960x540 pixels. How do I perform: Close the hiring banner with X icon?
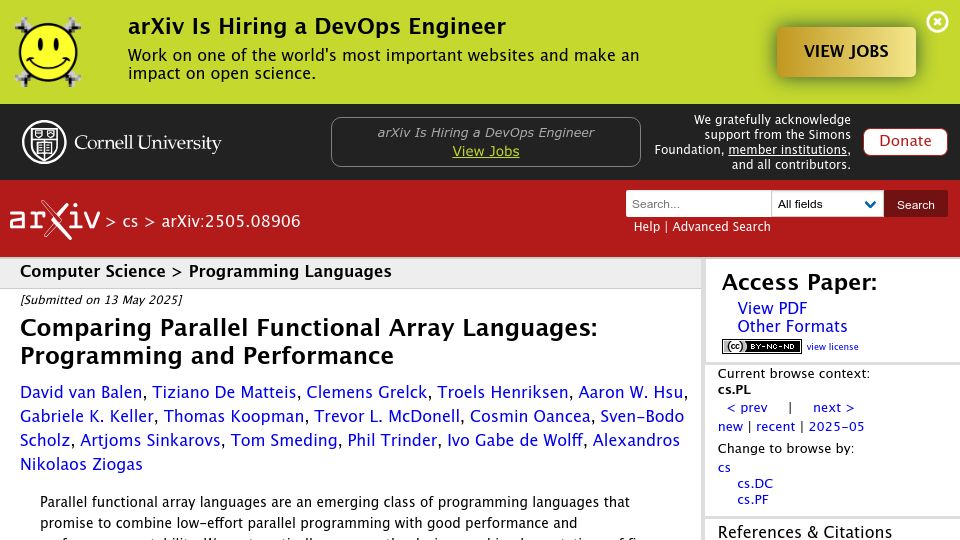(937, 22)
